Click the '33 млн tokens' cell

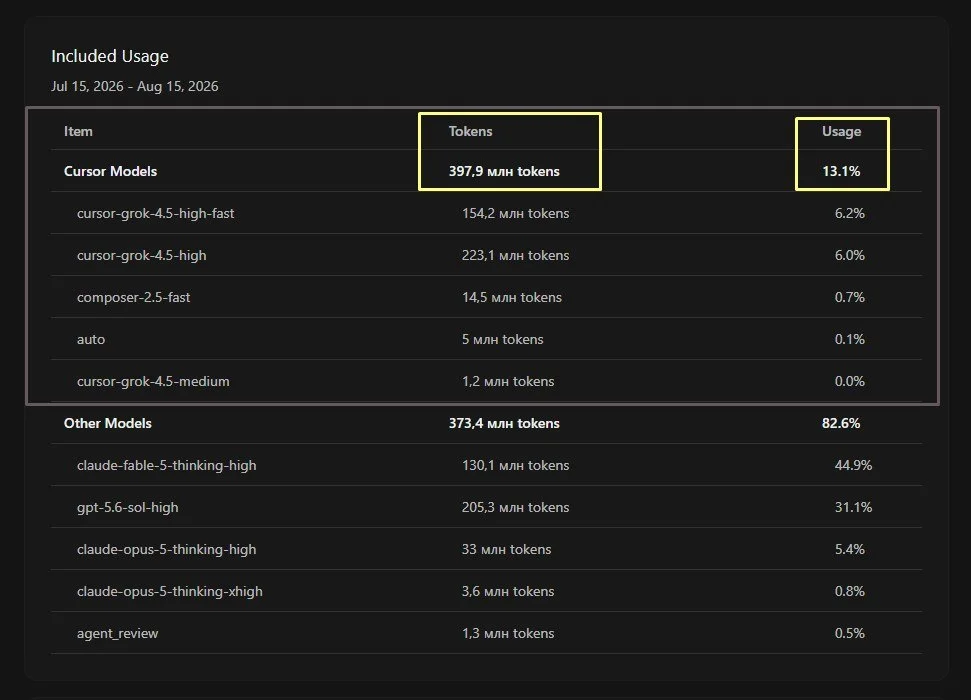pyautogui.click(x=506, y=549)
